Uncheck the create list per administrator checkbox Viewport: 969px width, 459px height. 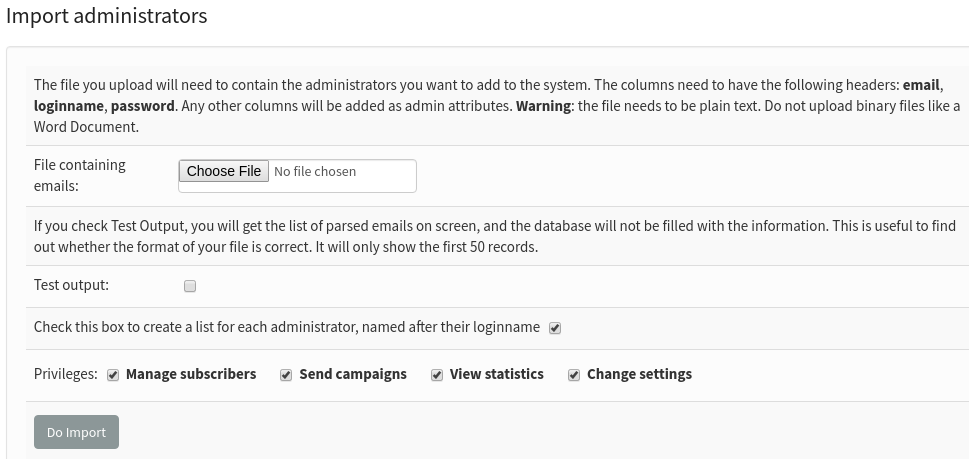(555, 328)
